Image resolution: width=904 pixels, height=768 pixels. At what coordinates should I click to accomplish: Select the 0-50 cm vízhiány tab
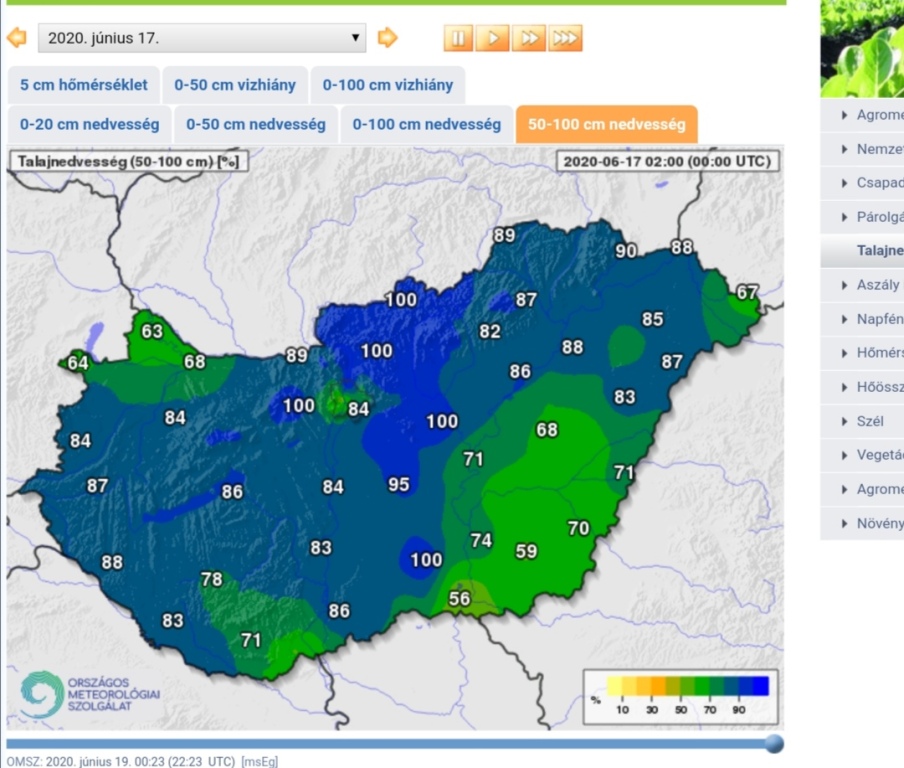coord(235,85)
